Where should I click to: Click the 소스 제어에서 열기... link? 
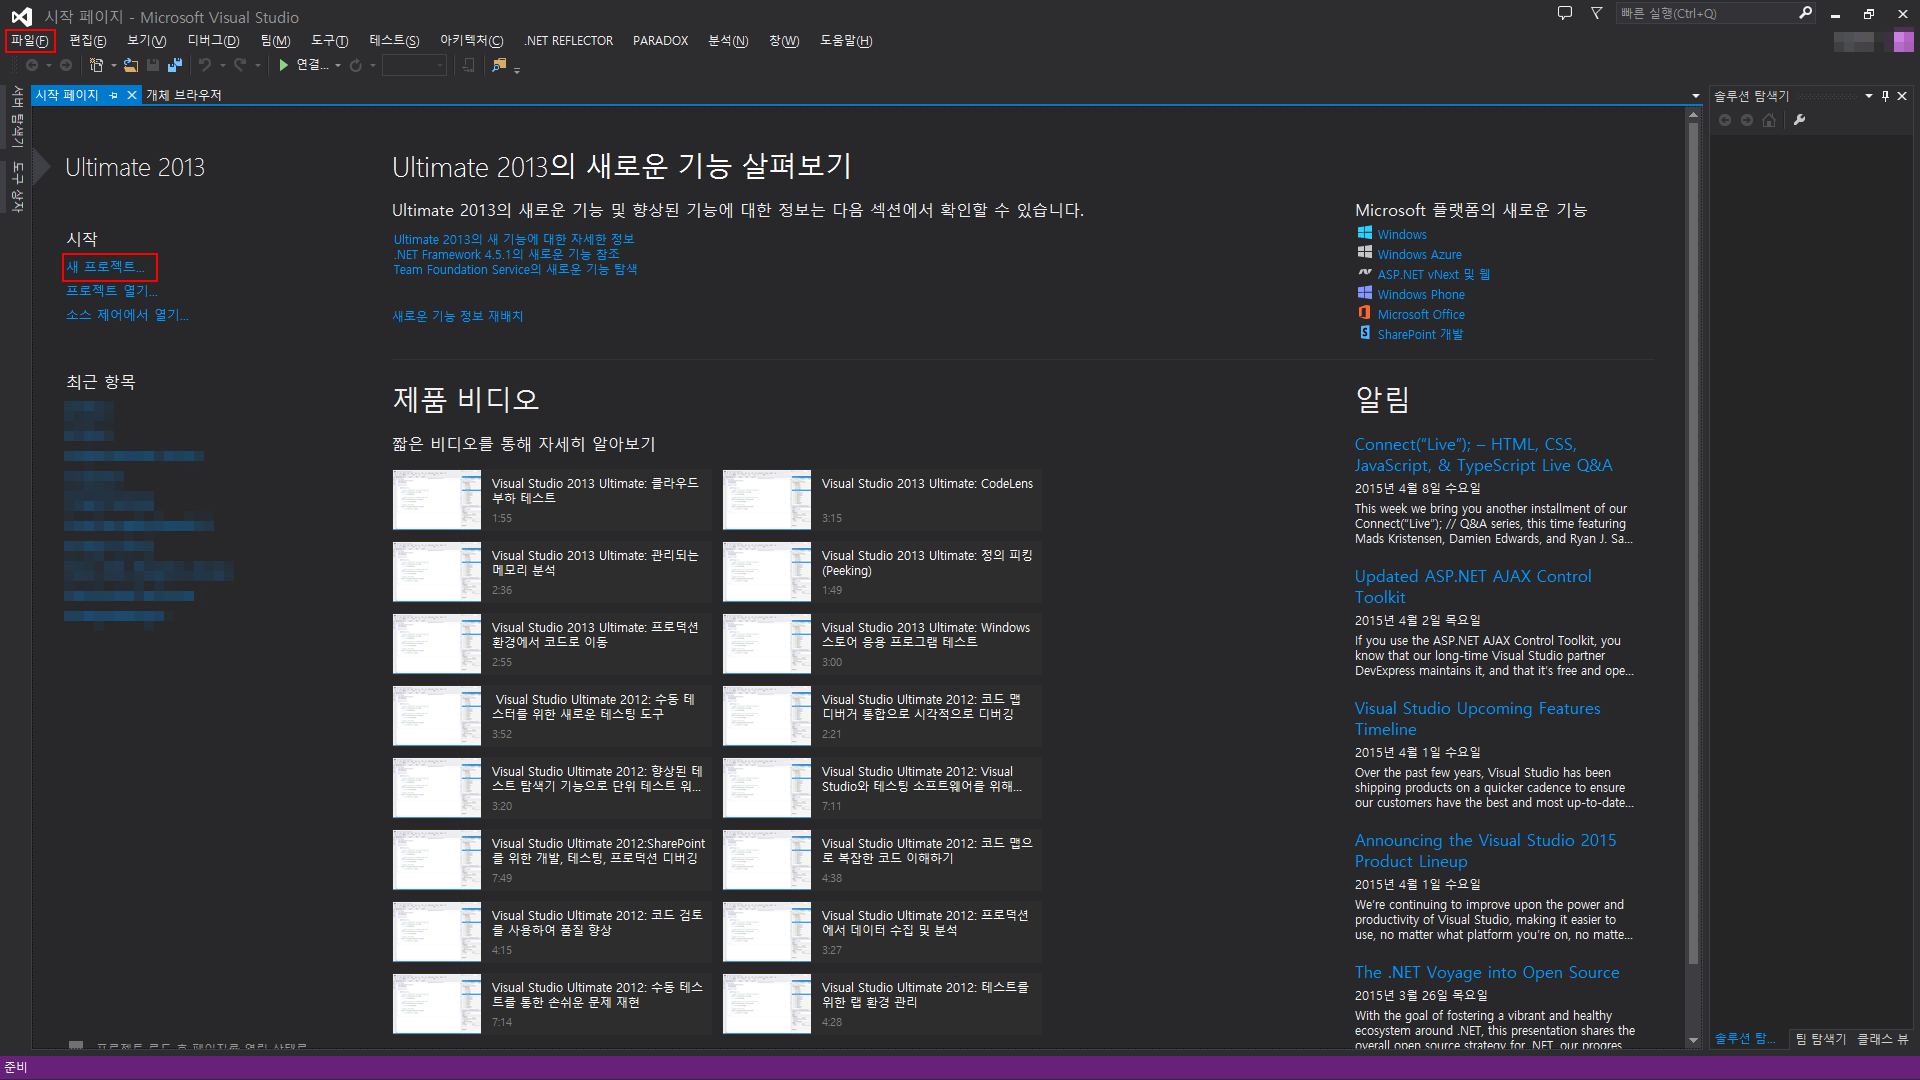(x=127, y=315)
